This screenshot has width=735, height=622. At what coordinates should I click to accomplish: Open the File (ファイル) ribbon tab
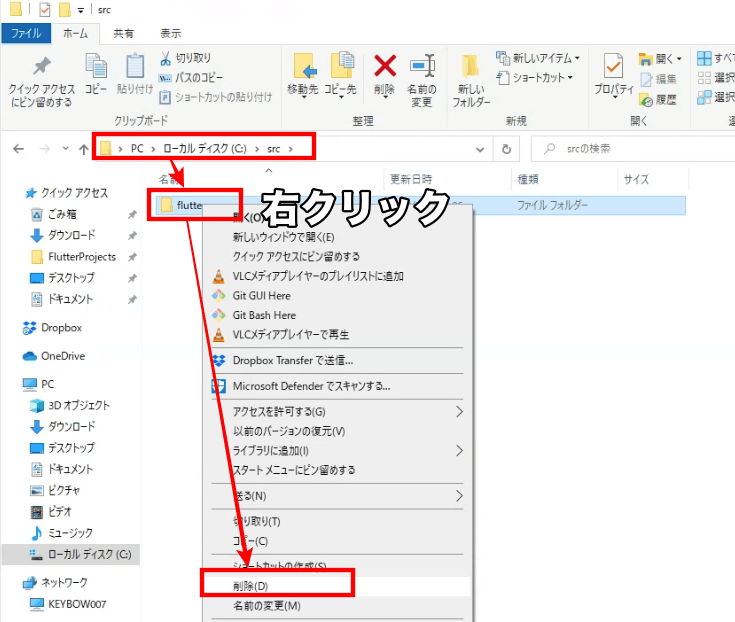point(26,33)
